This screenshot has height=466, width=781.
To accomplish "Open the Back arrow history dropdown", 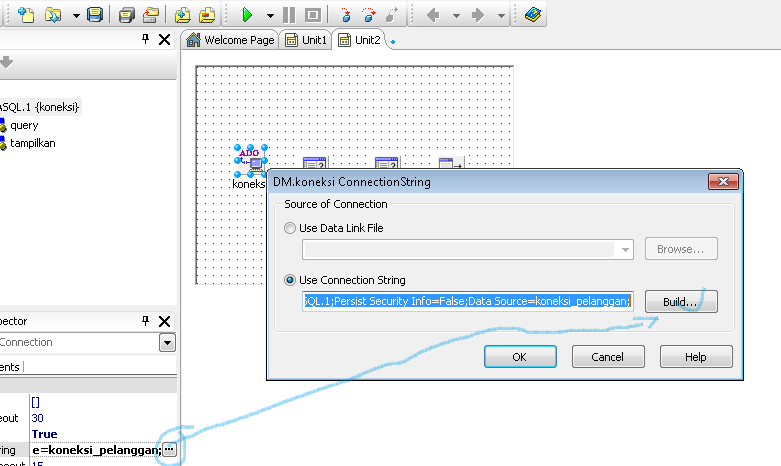I will pos(456,16).
